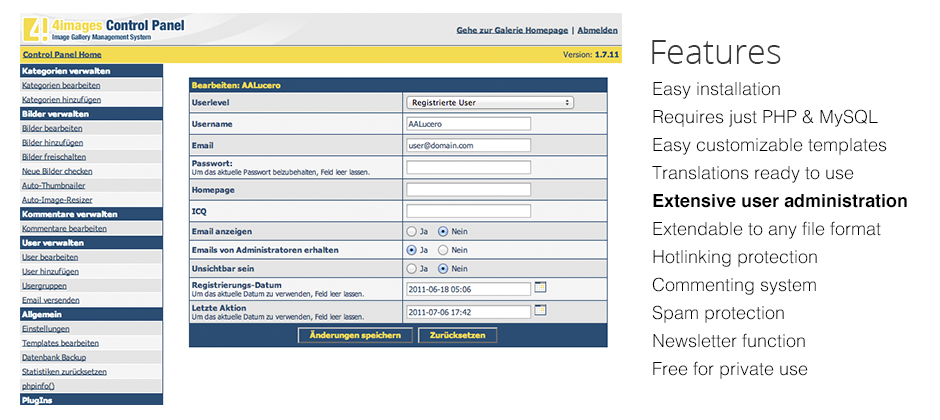Open calendar picker for Registrierungs-Datum
This screenshot has width=940, height=420.
[x=540, y=288]
